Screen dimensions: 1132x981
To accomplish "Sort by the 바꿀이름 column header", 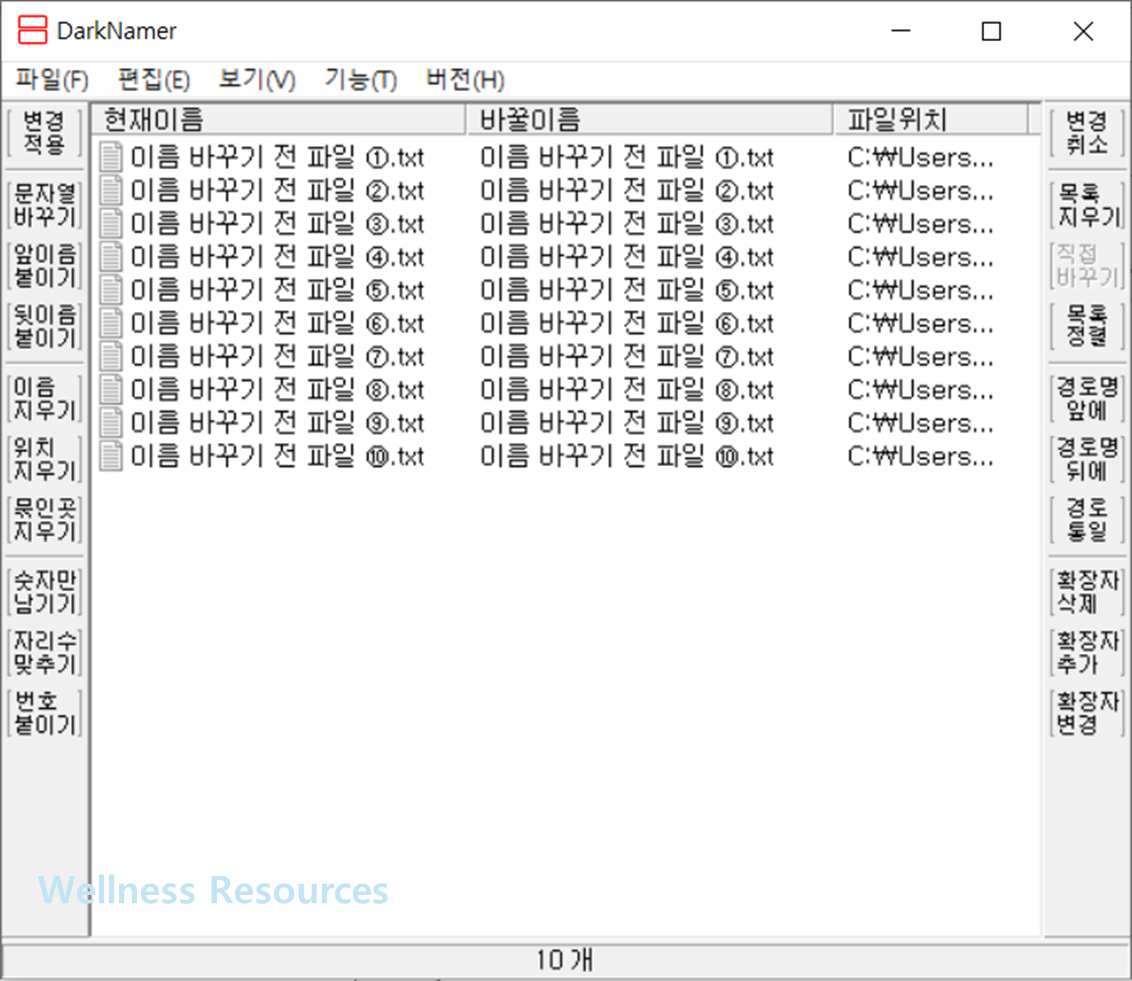I will click(650, 119).
